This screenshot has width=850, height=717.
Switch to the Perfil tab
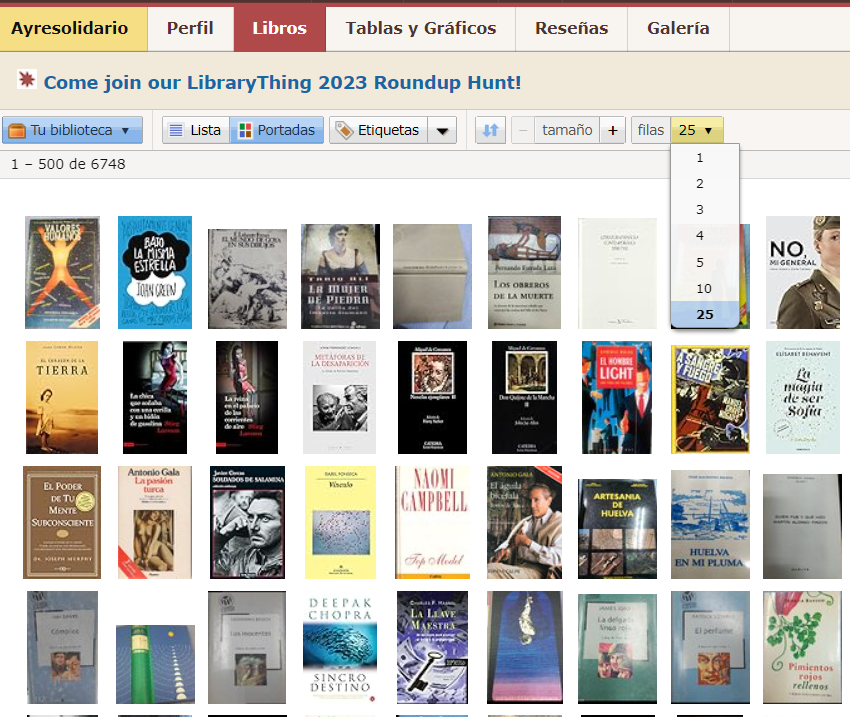coord(190,29)
